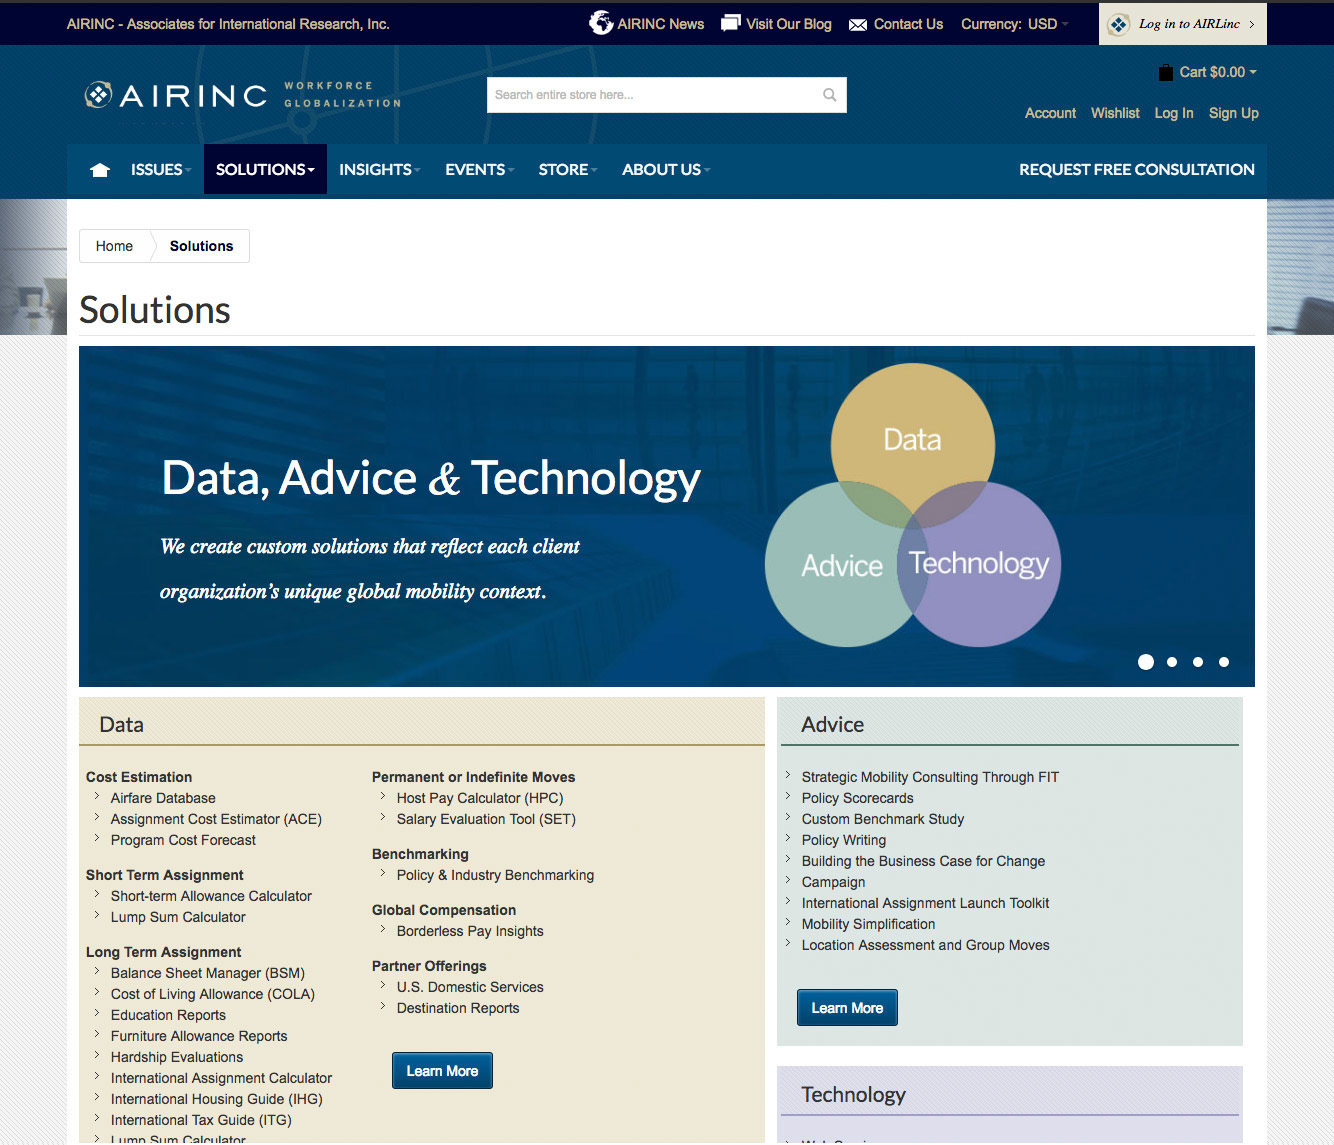Open Hardship Evaluations link
This screenshot has height=1145, width=1334.
pyautogui.click(x=177, y=1057)
